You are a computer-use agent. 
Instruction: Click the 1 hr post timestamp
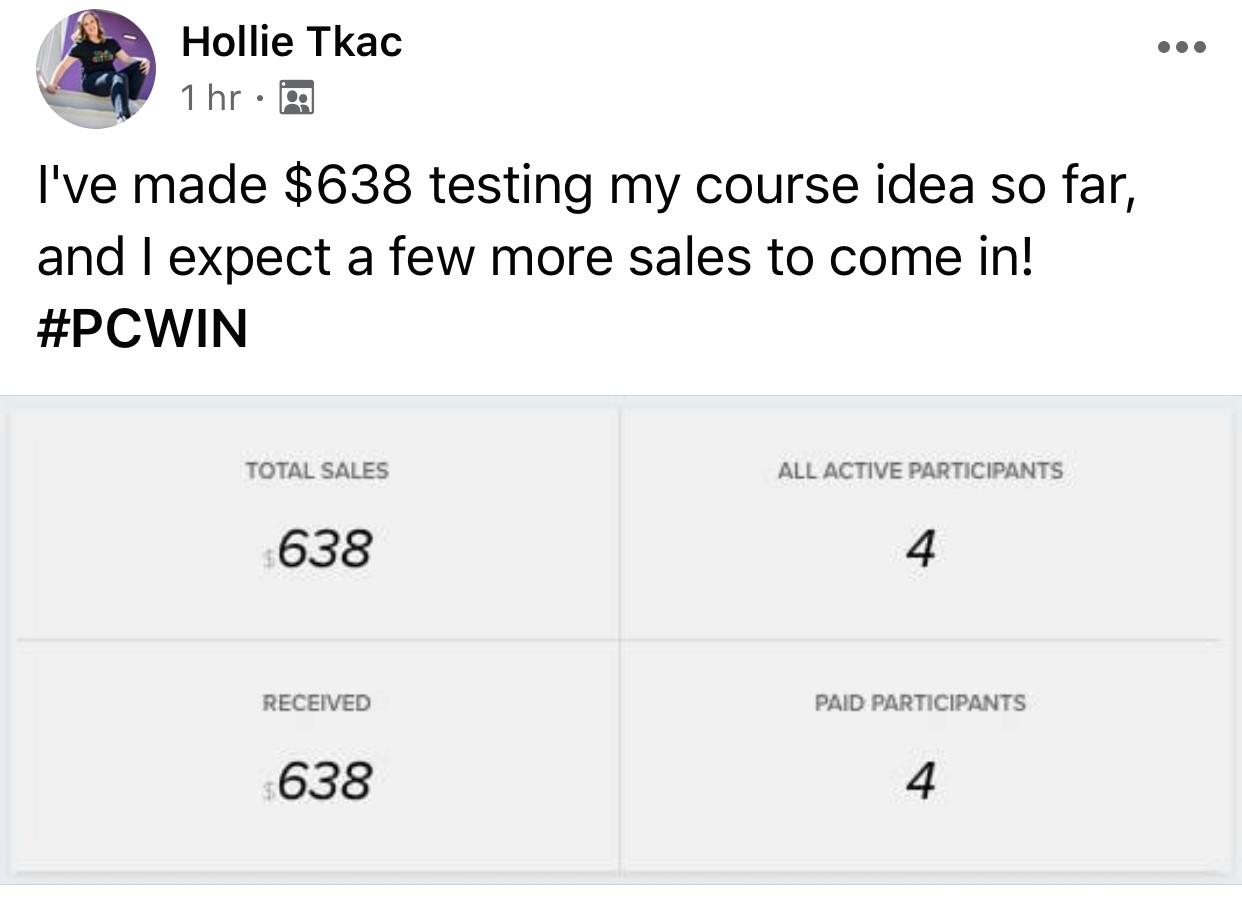tap(211, 98)
